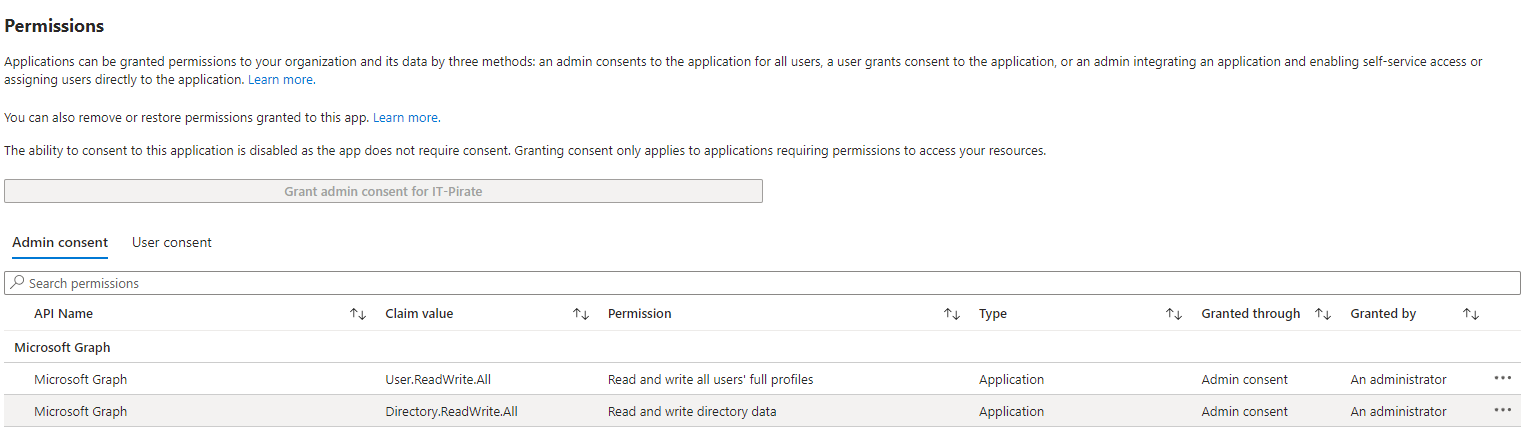Open Learn more link about assigning users
The height and width of the screenshot is (433, 1523).
point(280,79)
